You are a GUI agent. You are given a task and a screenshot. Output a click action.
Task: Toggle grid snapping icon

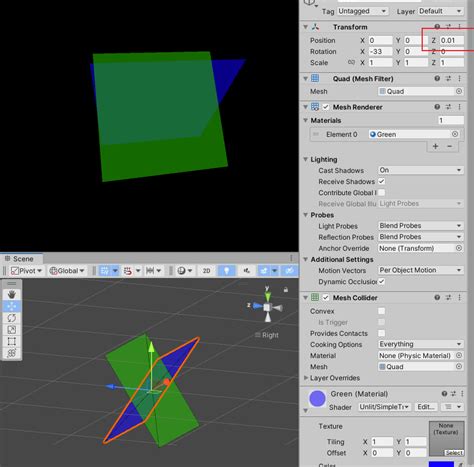pos(128,271)
